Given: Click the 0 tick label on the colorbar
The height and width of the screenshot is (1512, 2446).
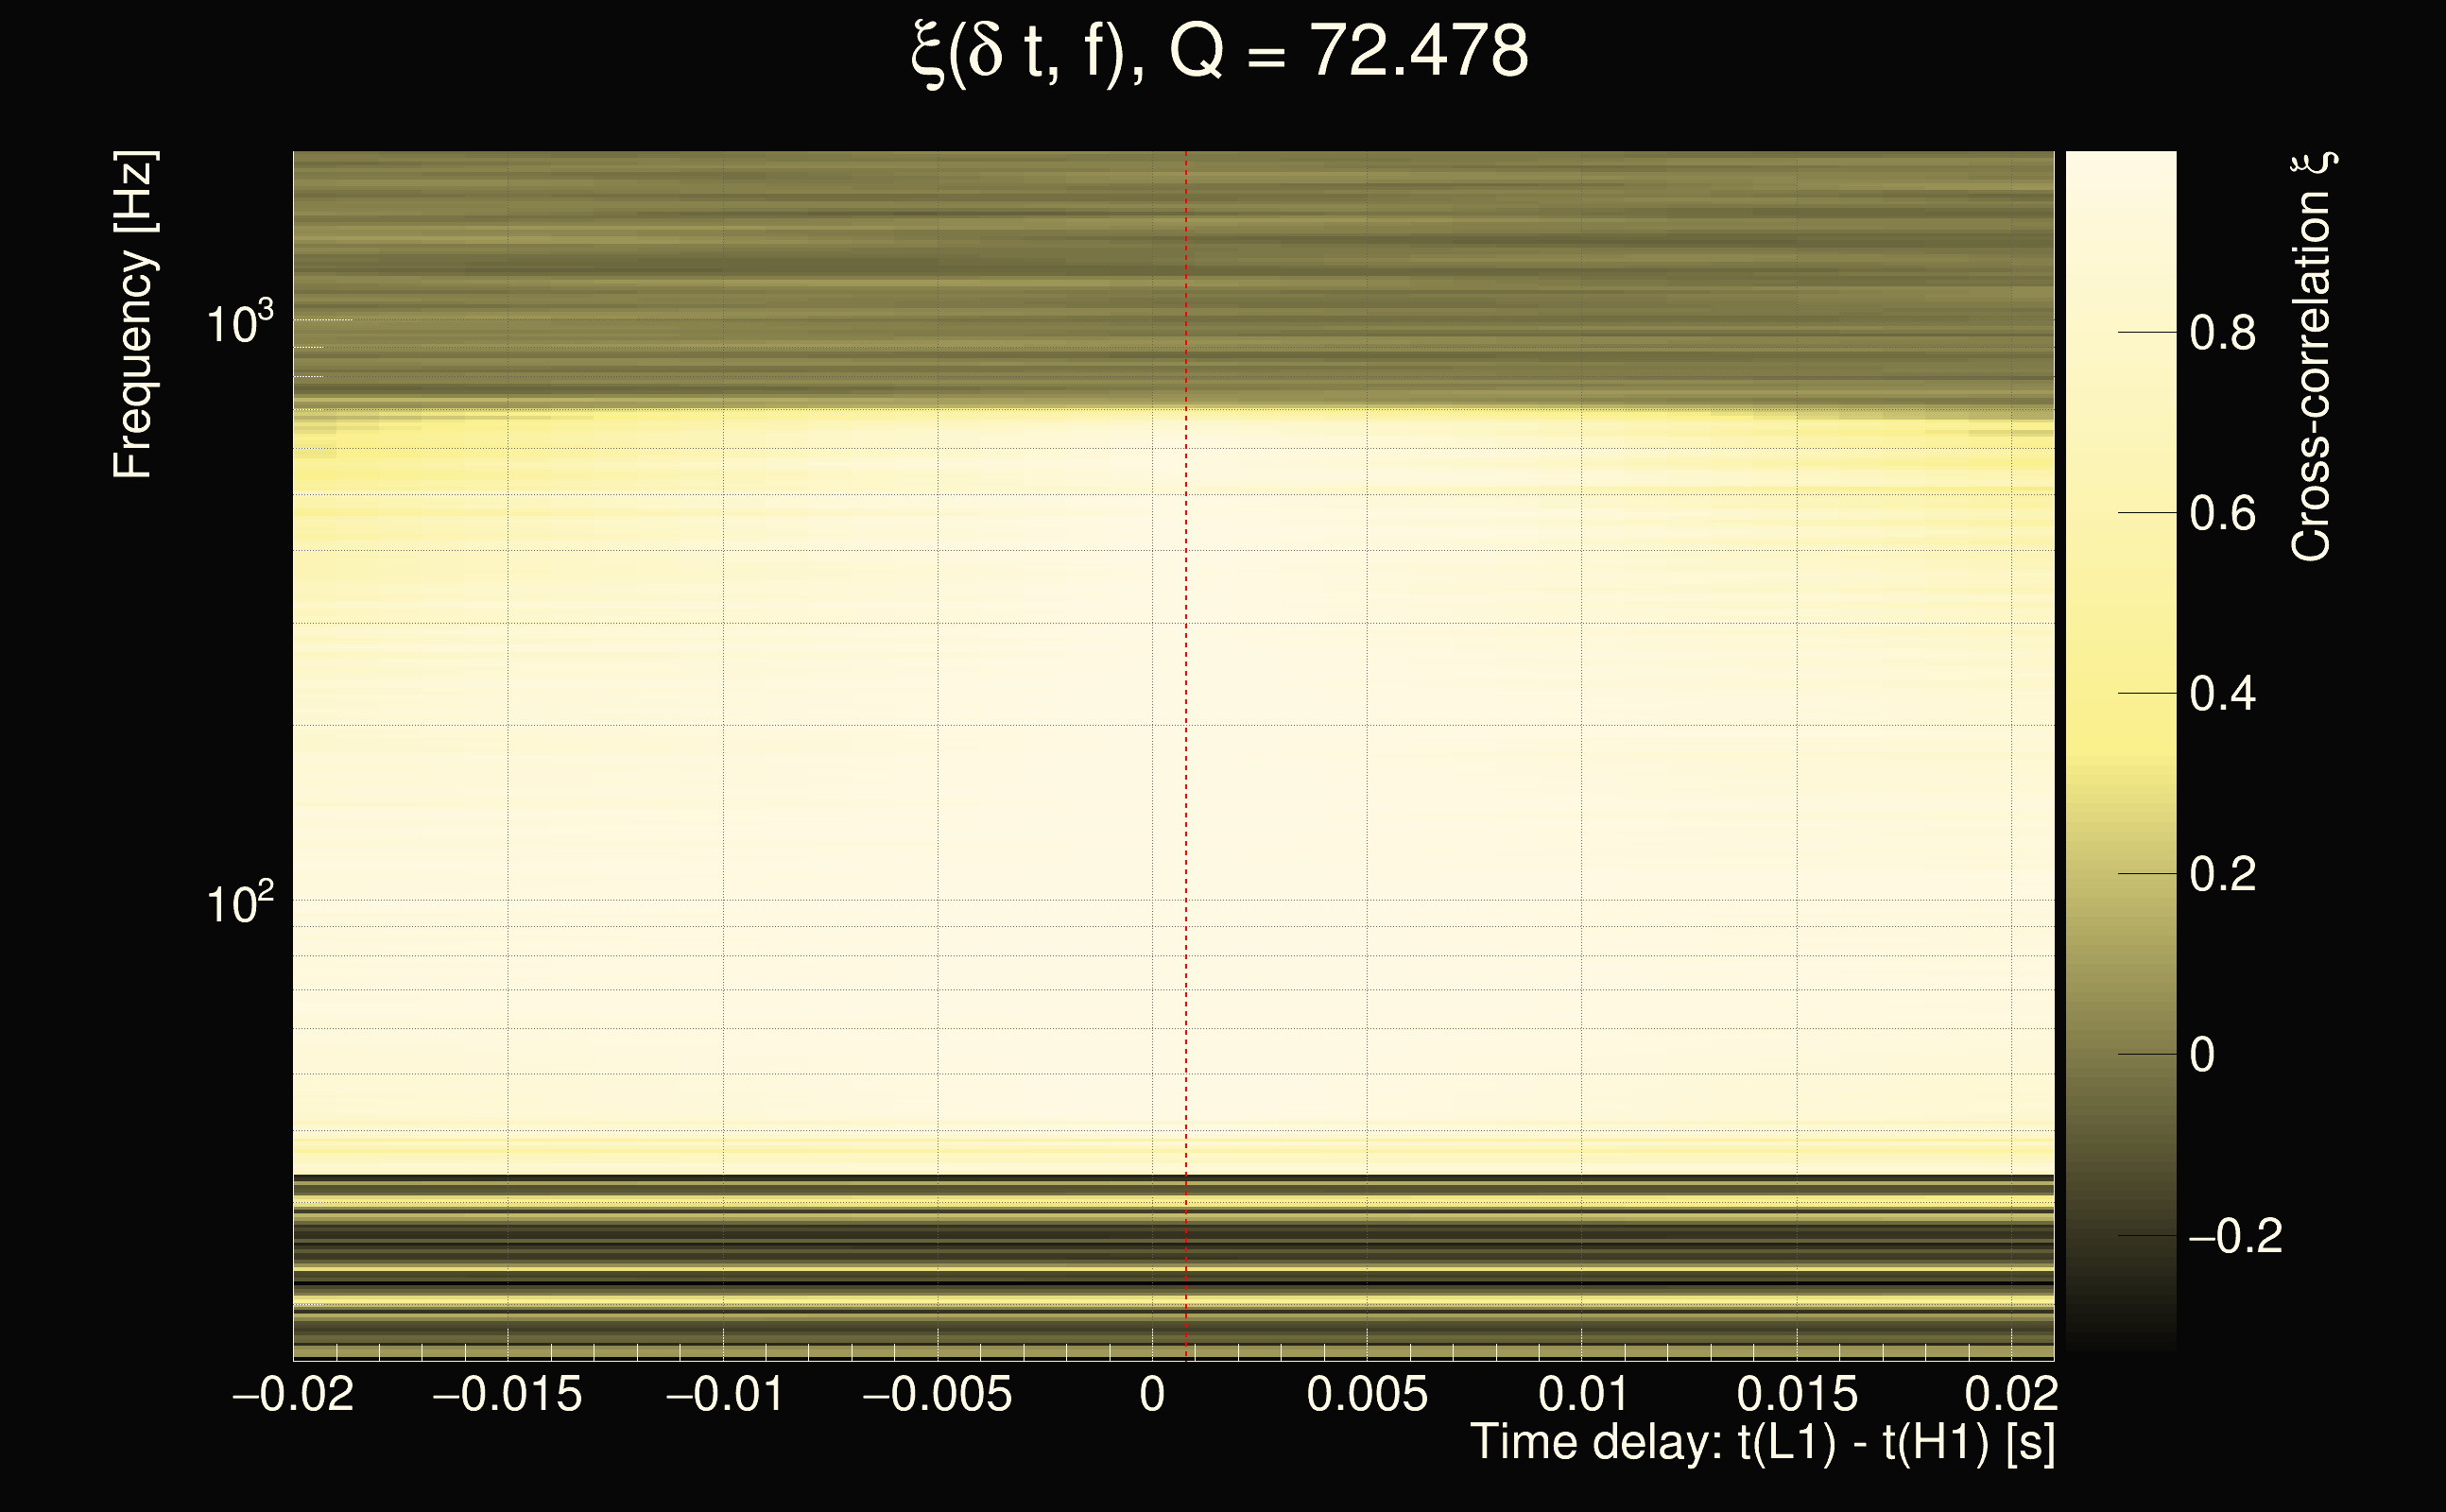Looking at the screenshot, I should 2202,1055.
